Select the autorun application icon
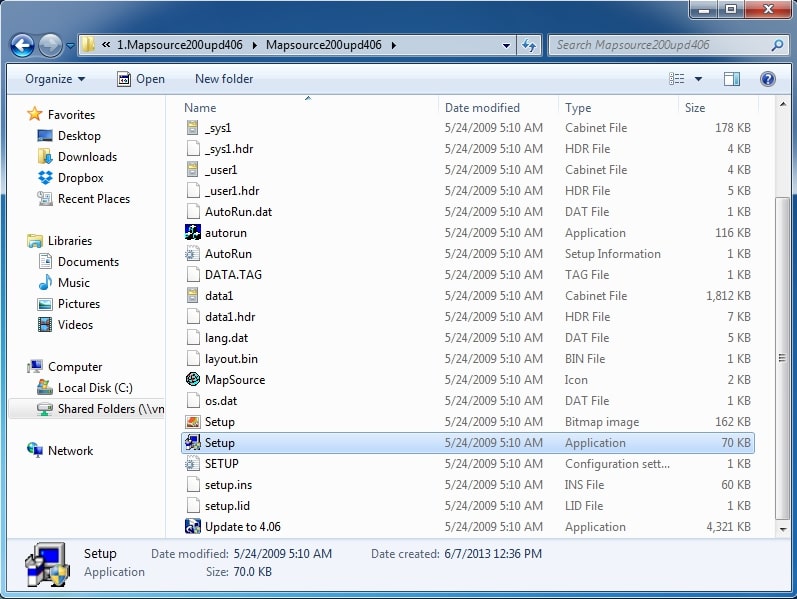Screen dimensions: 797x599 point(193,232)
